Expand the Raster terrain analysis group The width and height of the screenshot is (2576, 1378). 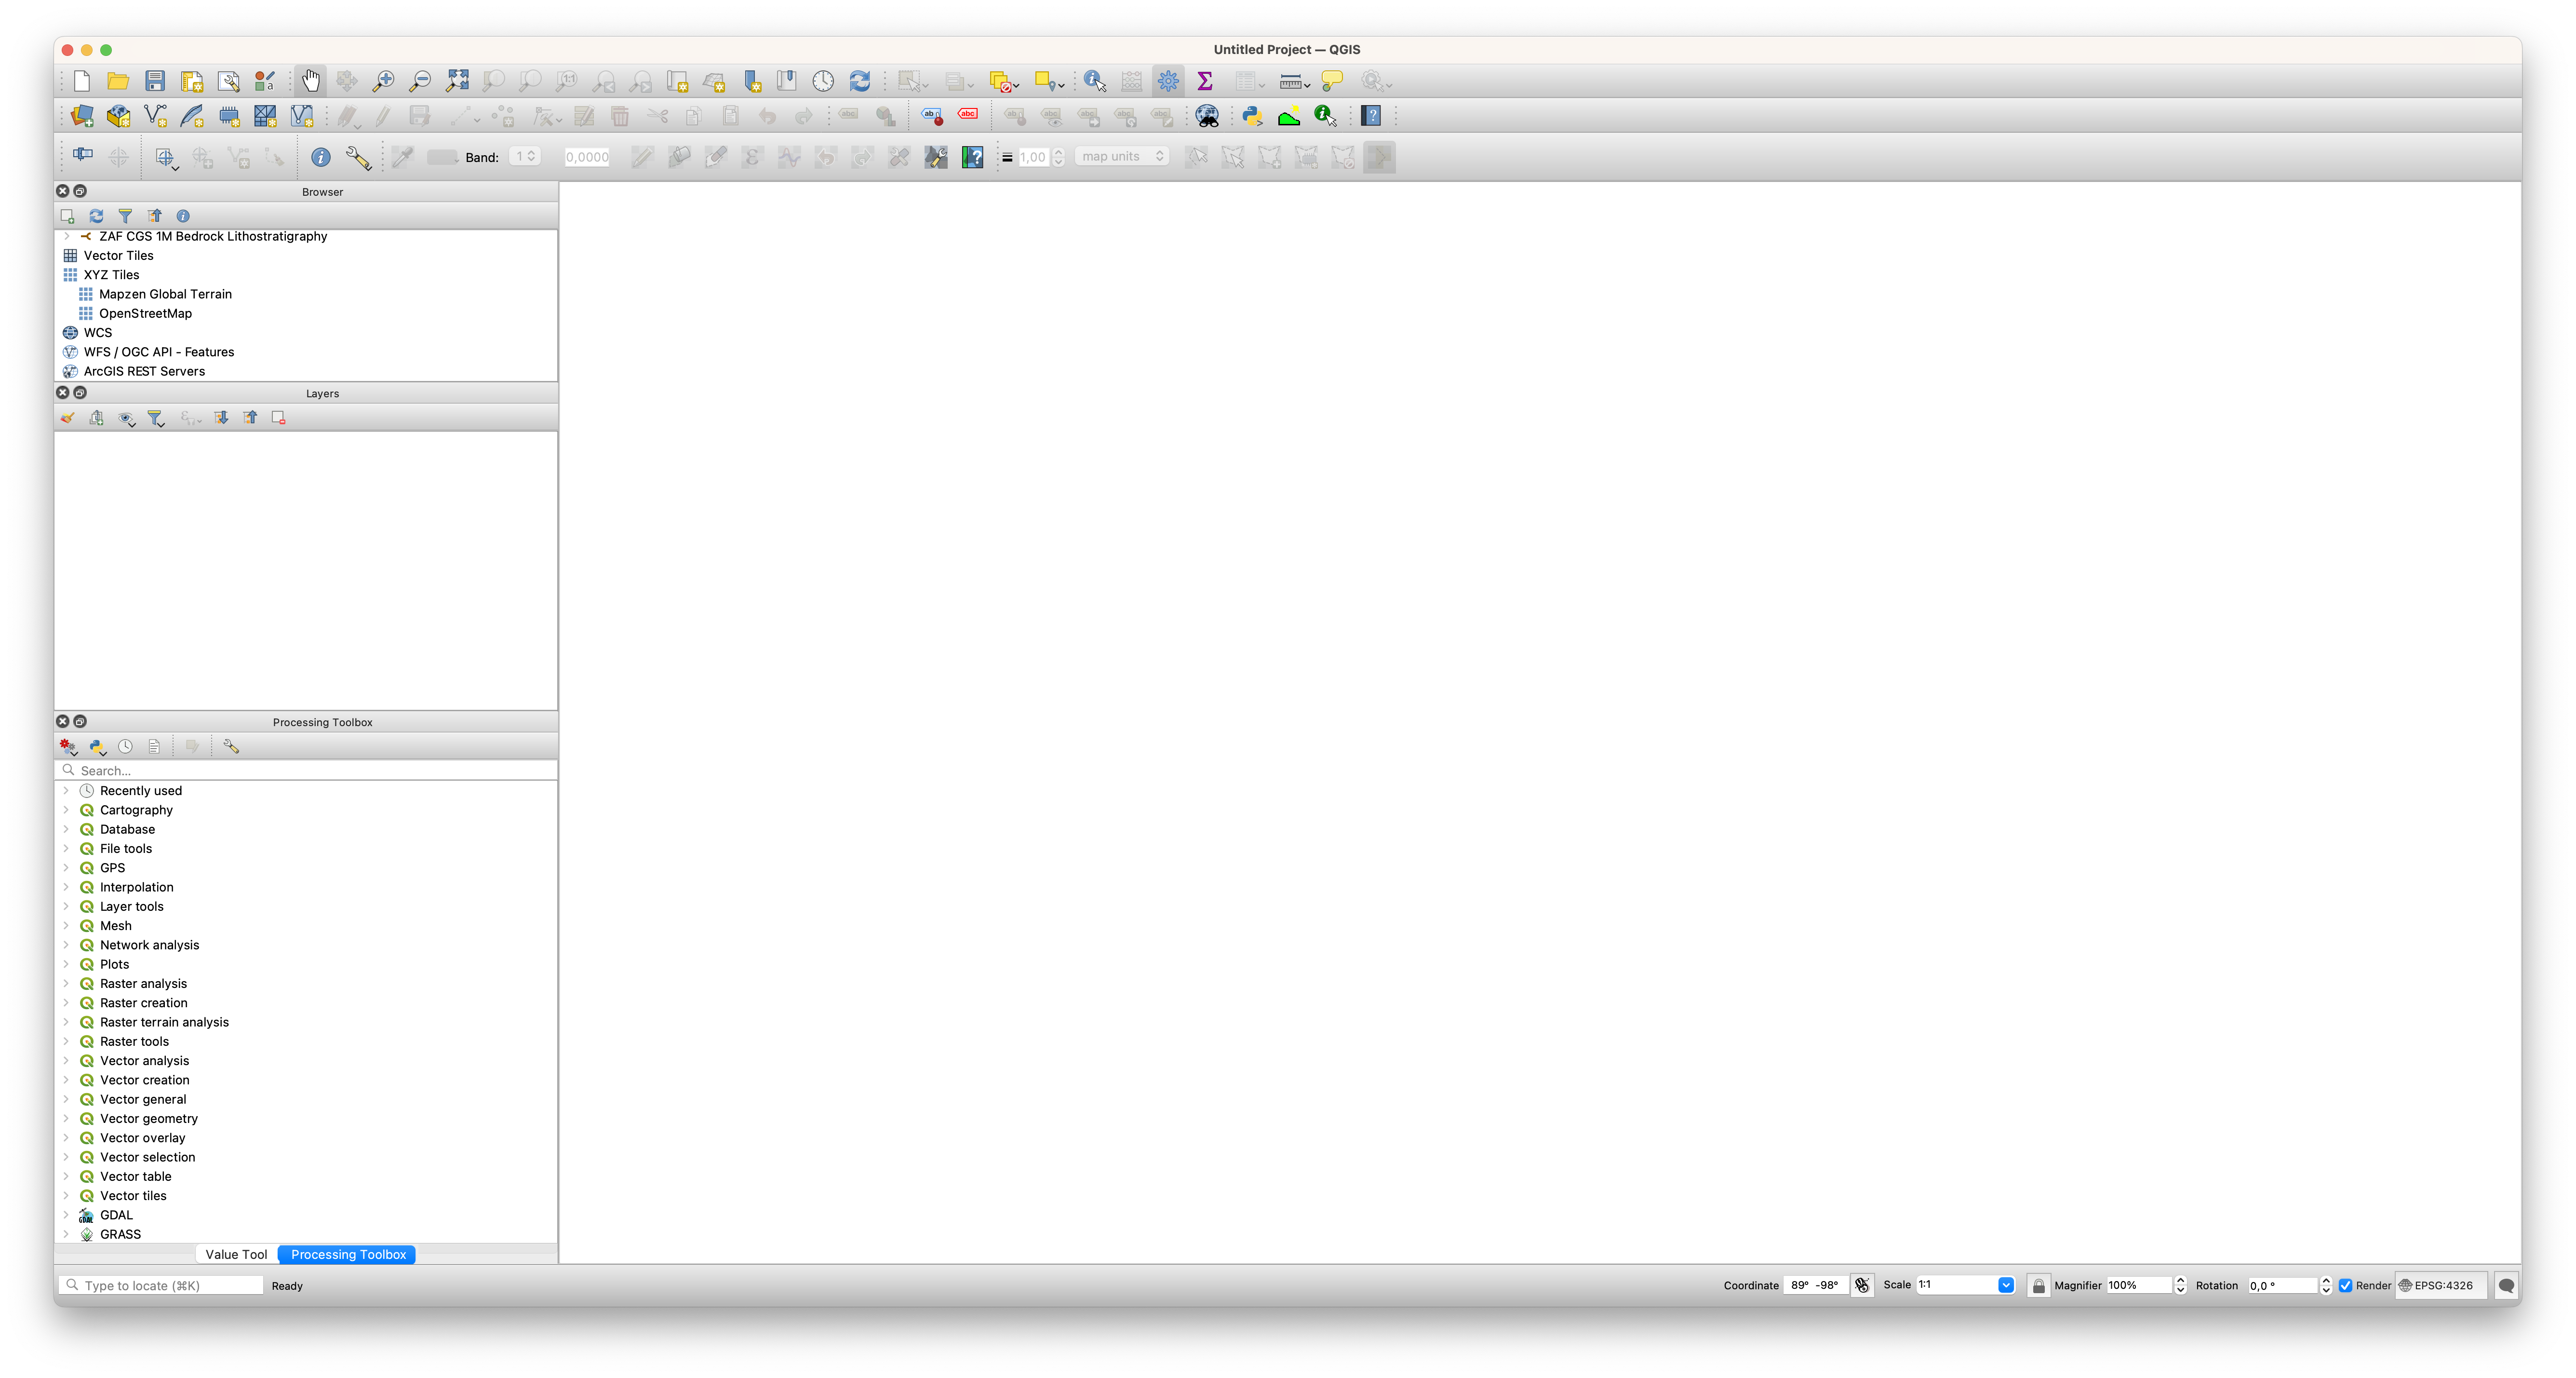point(66,1022)
